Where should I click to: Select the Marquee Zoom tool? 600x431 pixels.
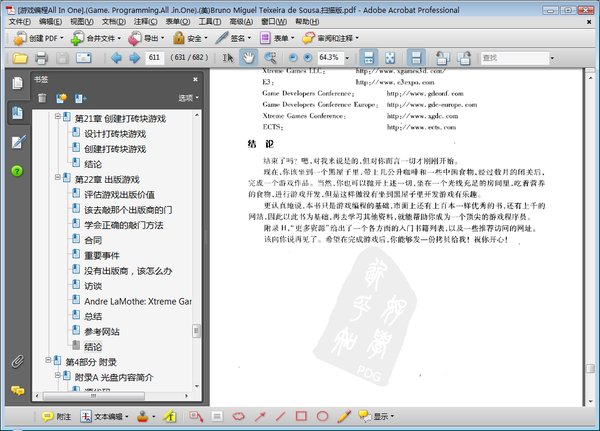point(270,58)
